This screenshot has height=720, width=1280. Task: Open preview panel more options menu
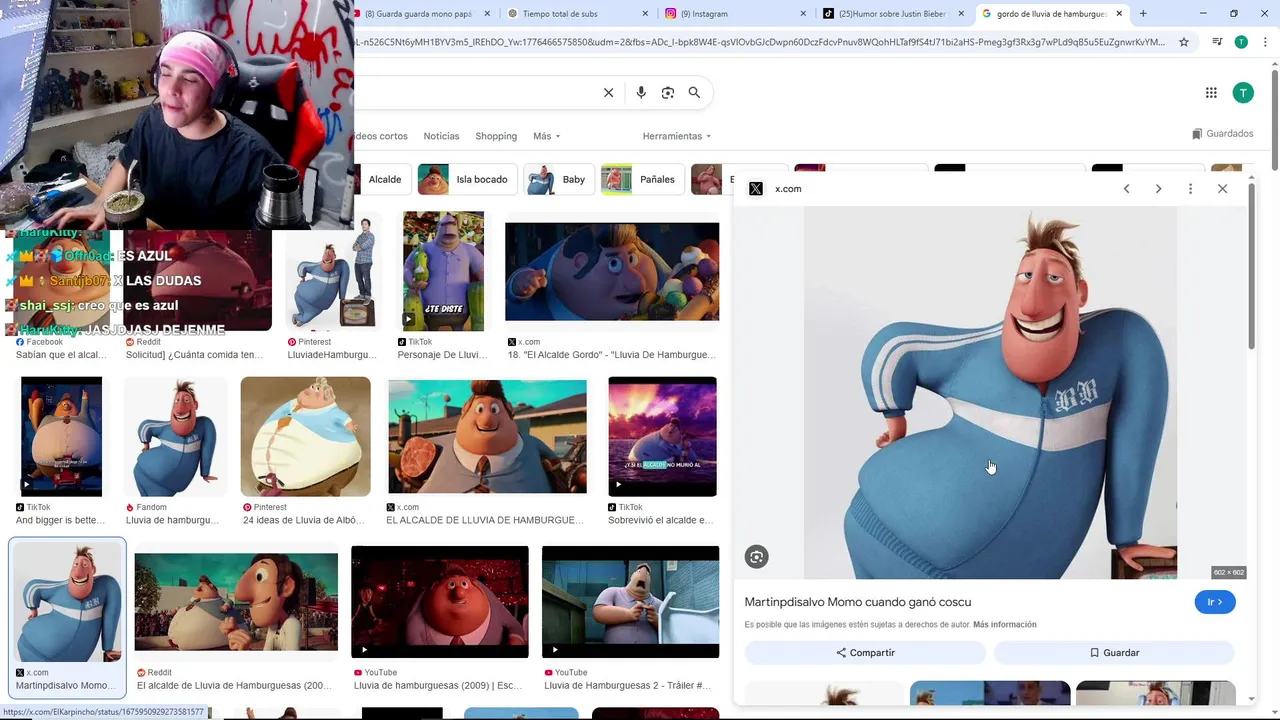click(1190, 189)
